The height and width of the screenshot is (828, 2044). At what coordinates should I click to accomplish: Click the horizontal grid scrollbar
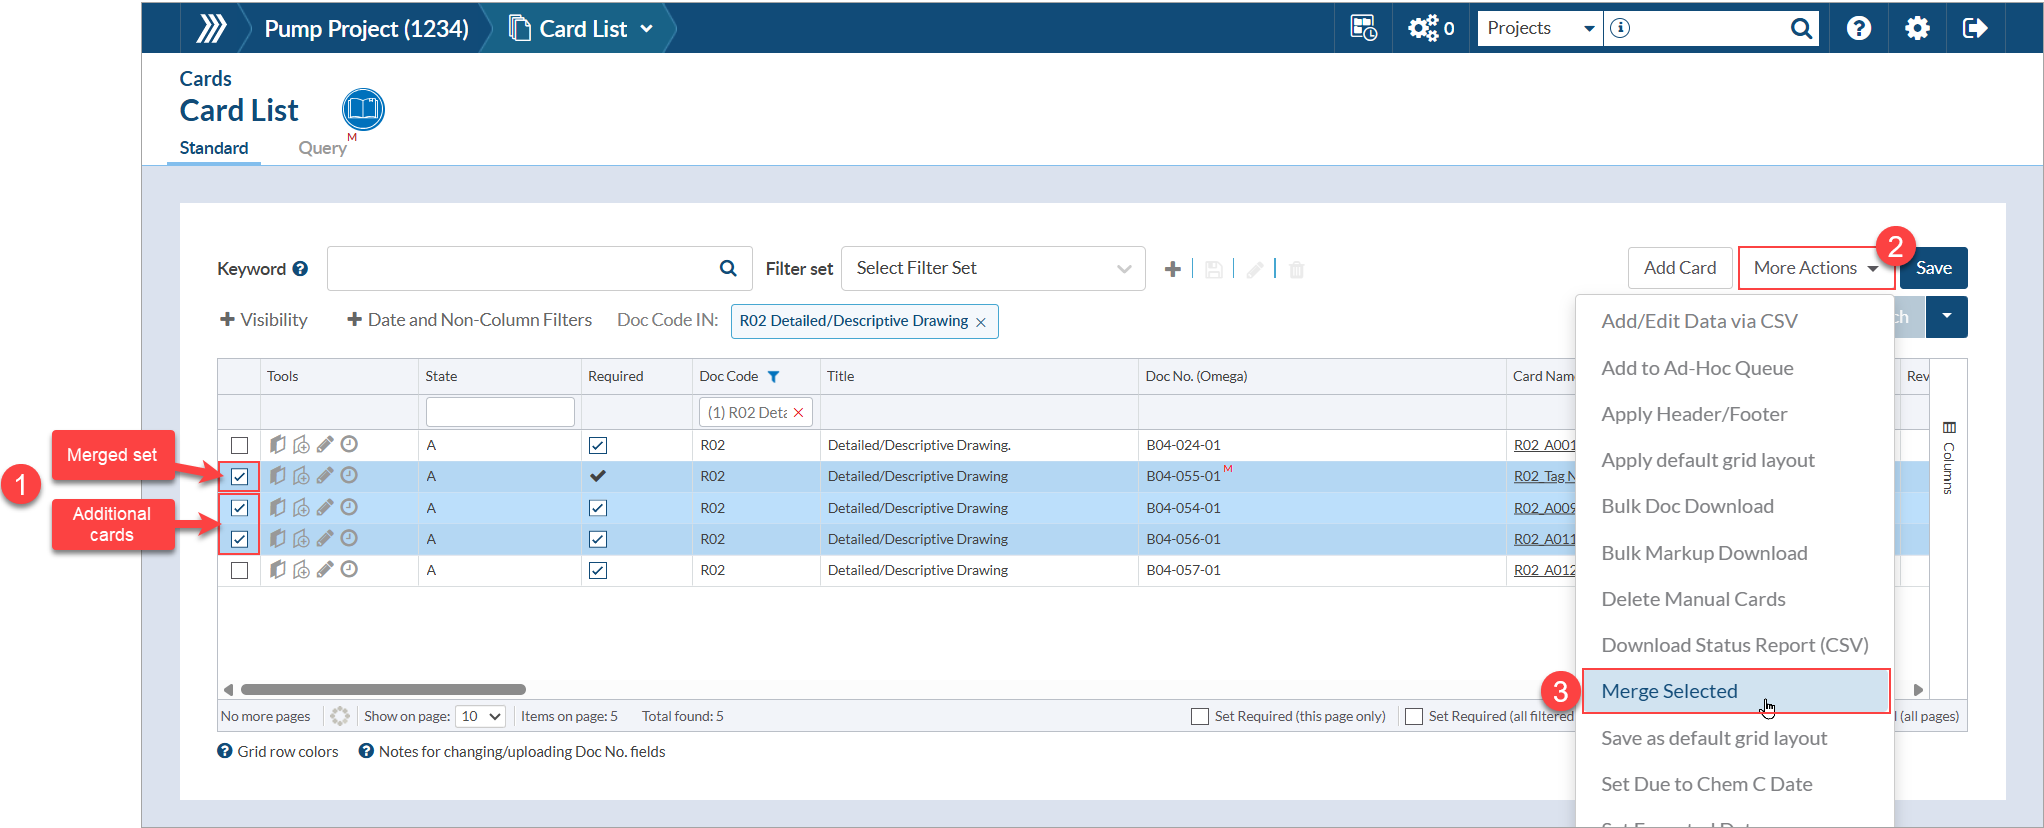click(383, 689)
